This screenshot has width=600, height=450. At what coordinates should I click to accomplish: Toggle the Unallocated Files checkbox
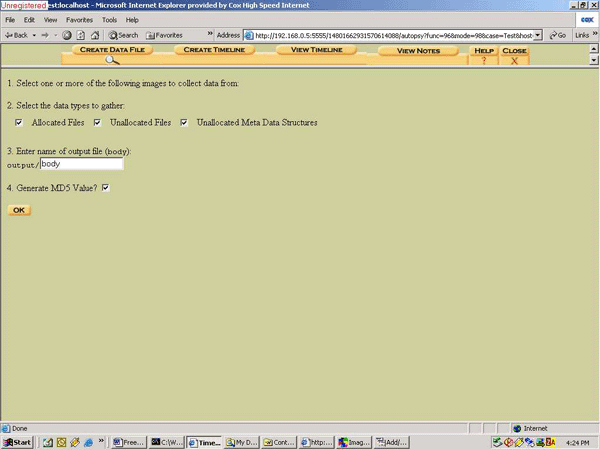pos(97,123)
